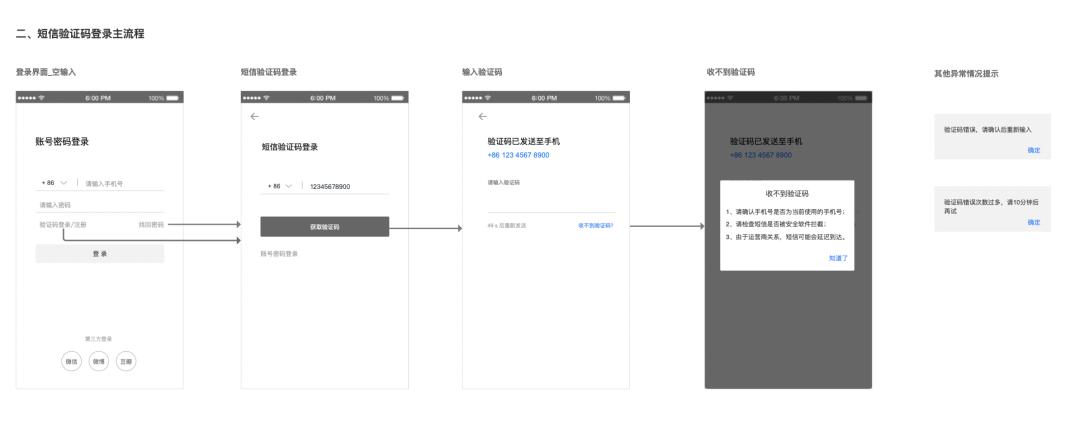Click the 第三方登录 label
This screenshot has height=428, width=1080.
pos(98,339)
